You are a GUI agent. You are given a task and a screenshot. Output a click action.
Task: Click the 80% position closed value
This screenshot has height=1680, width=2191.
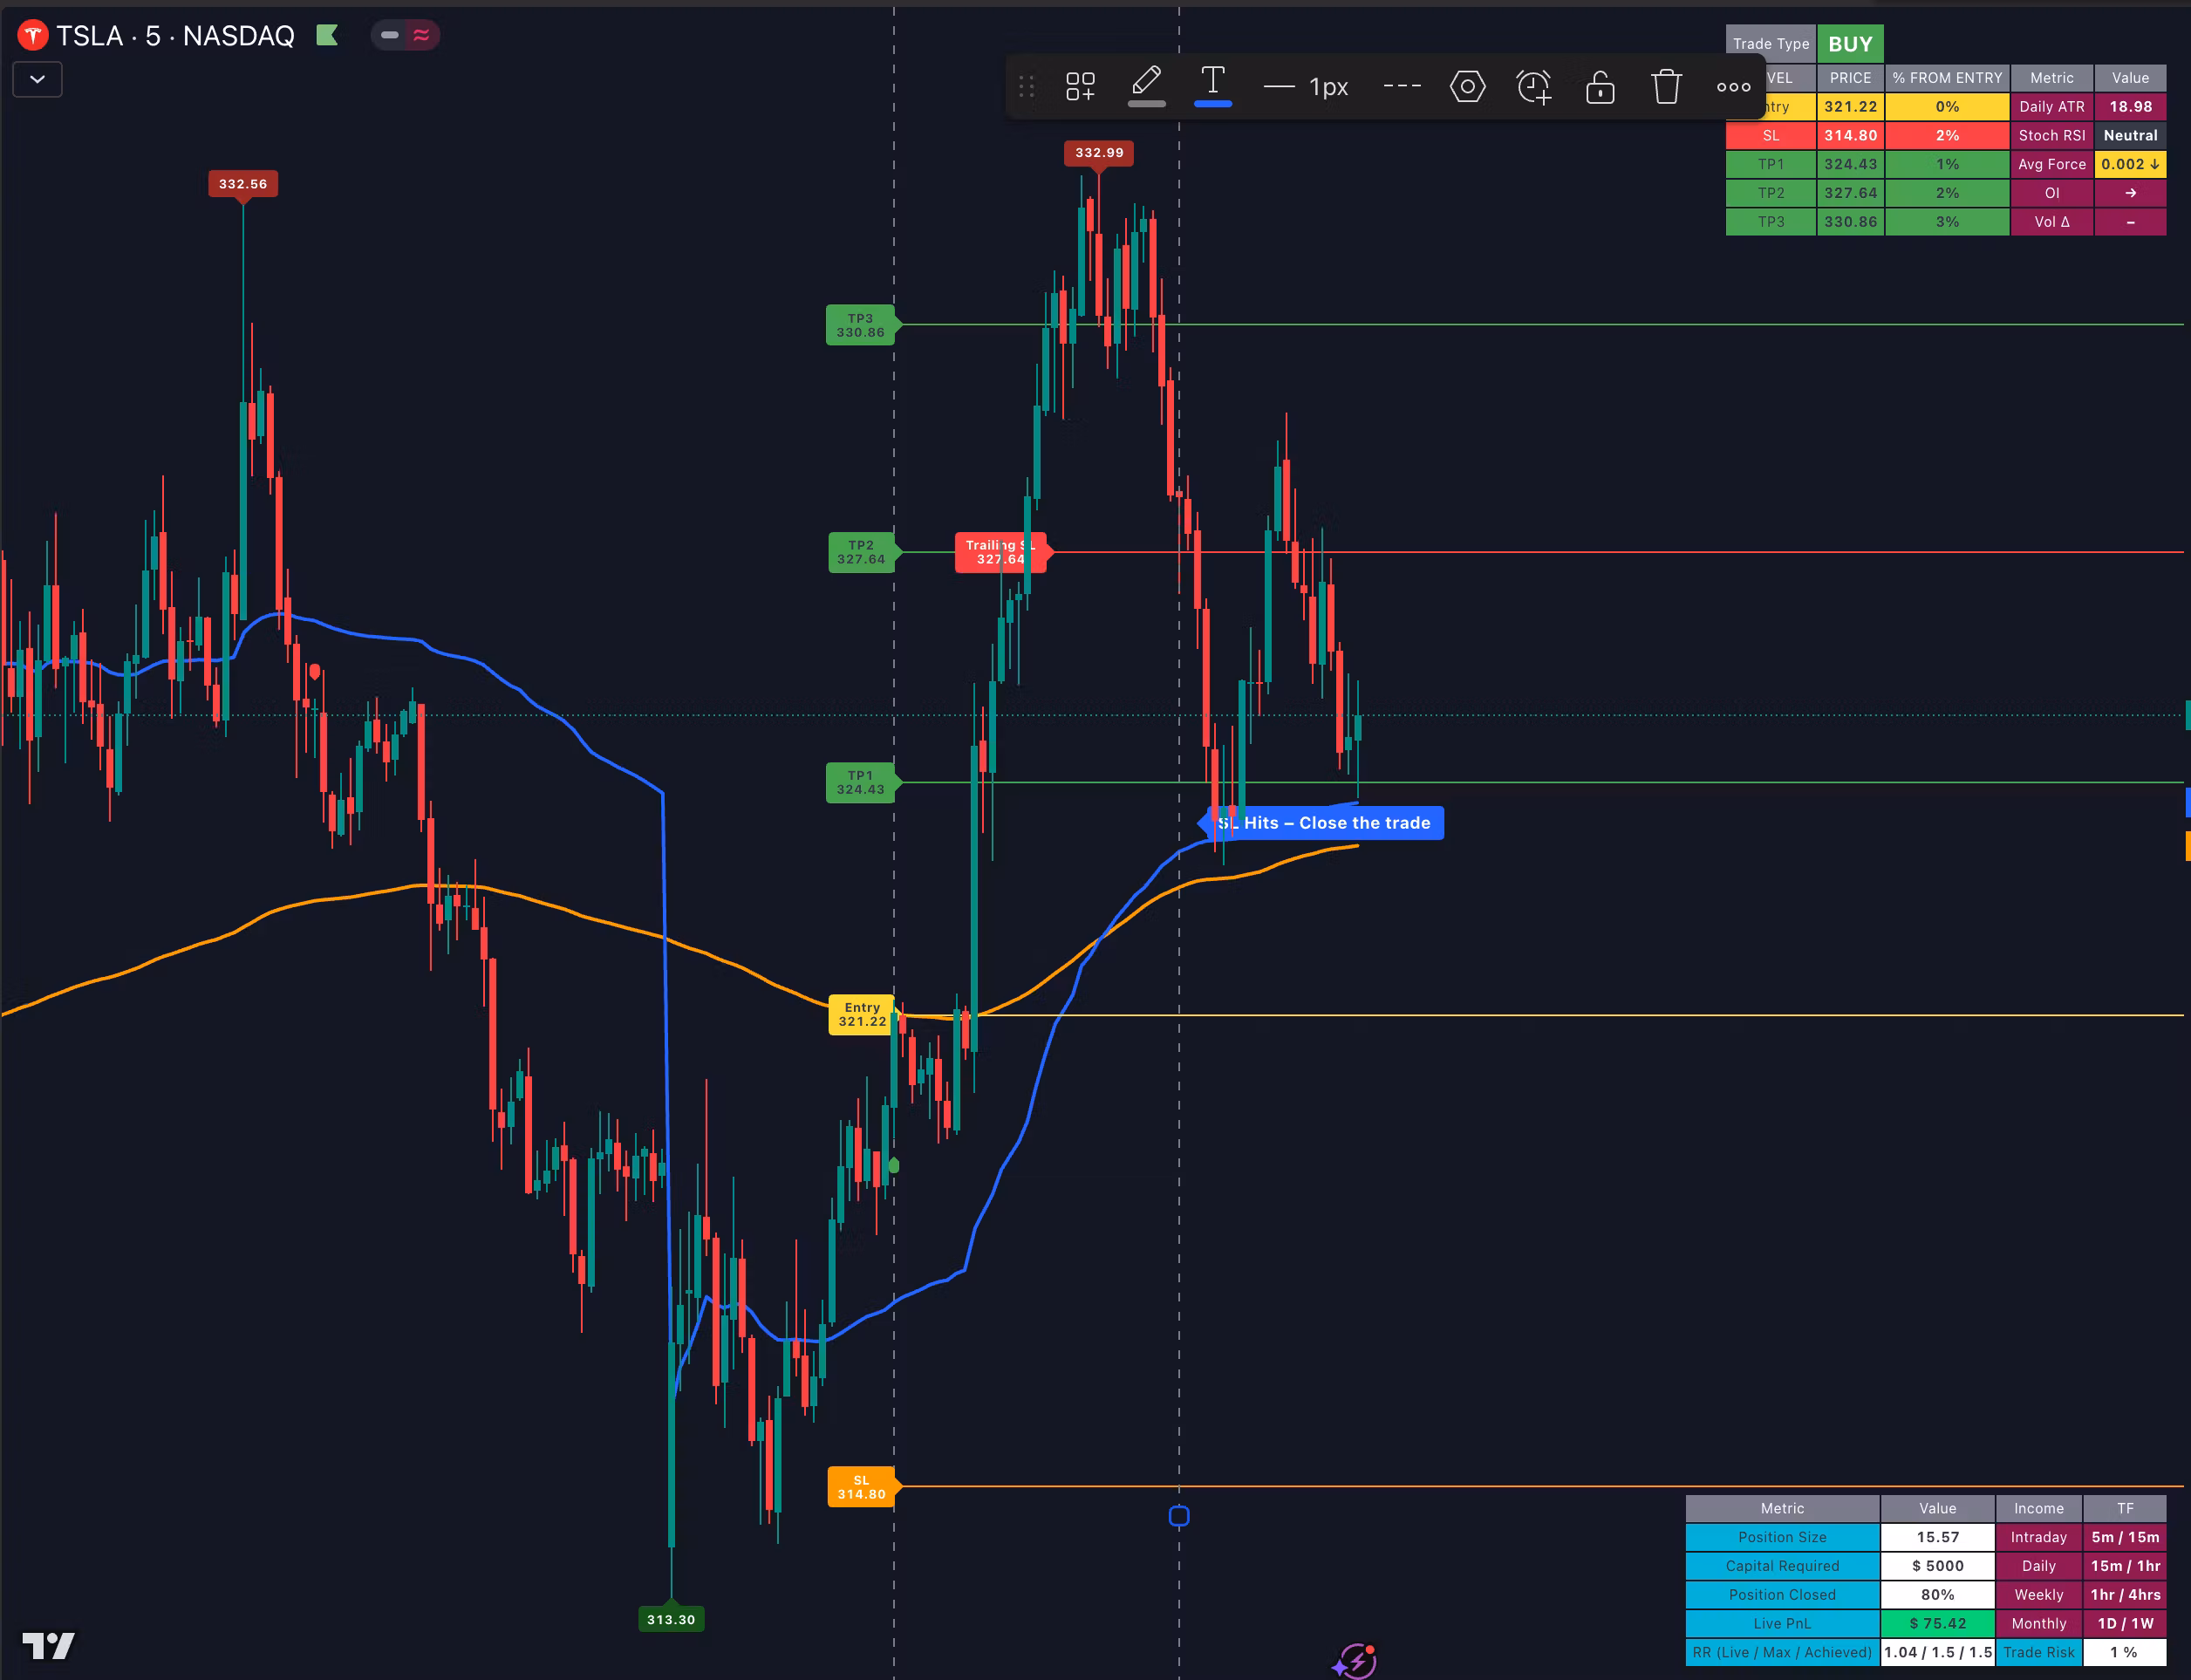[1937, 1595]
